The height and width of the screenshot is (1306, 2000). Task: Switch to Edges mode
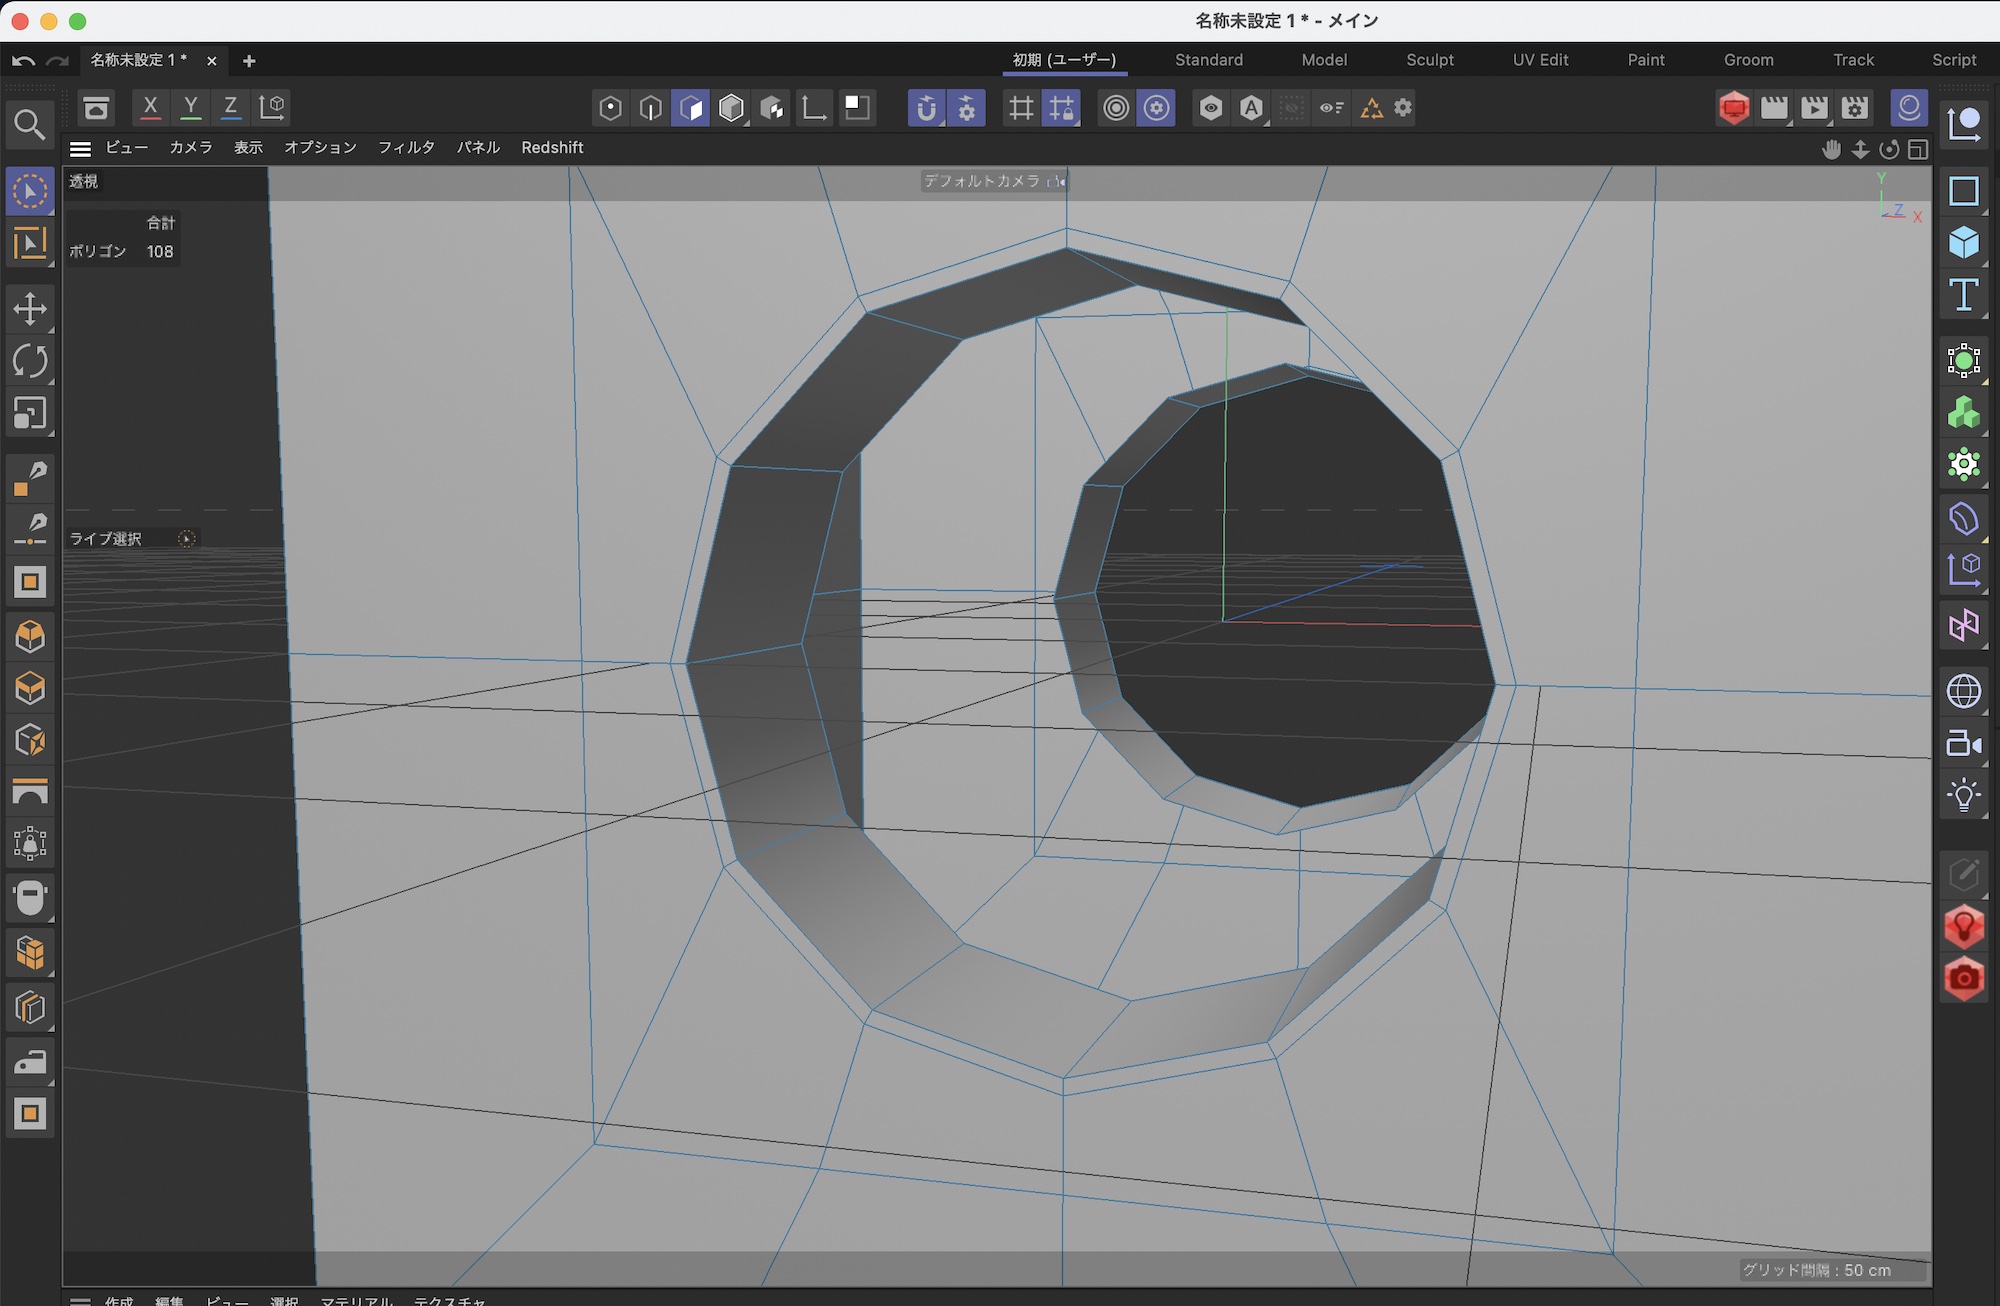[x=650, y=108]
